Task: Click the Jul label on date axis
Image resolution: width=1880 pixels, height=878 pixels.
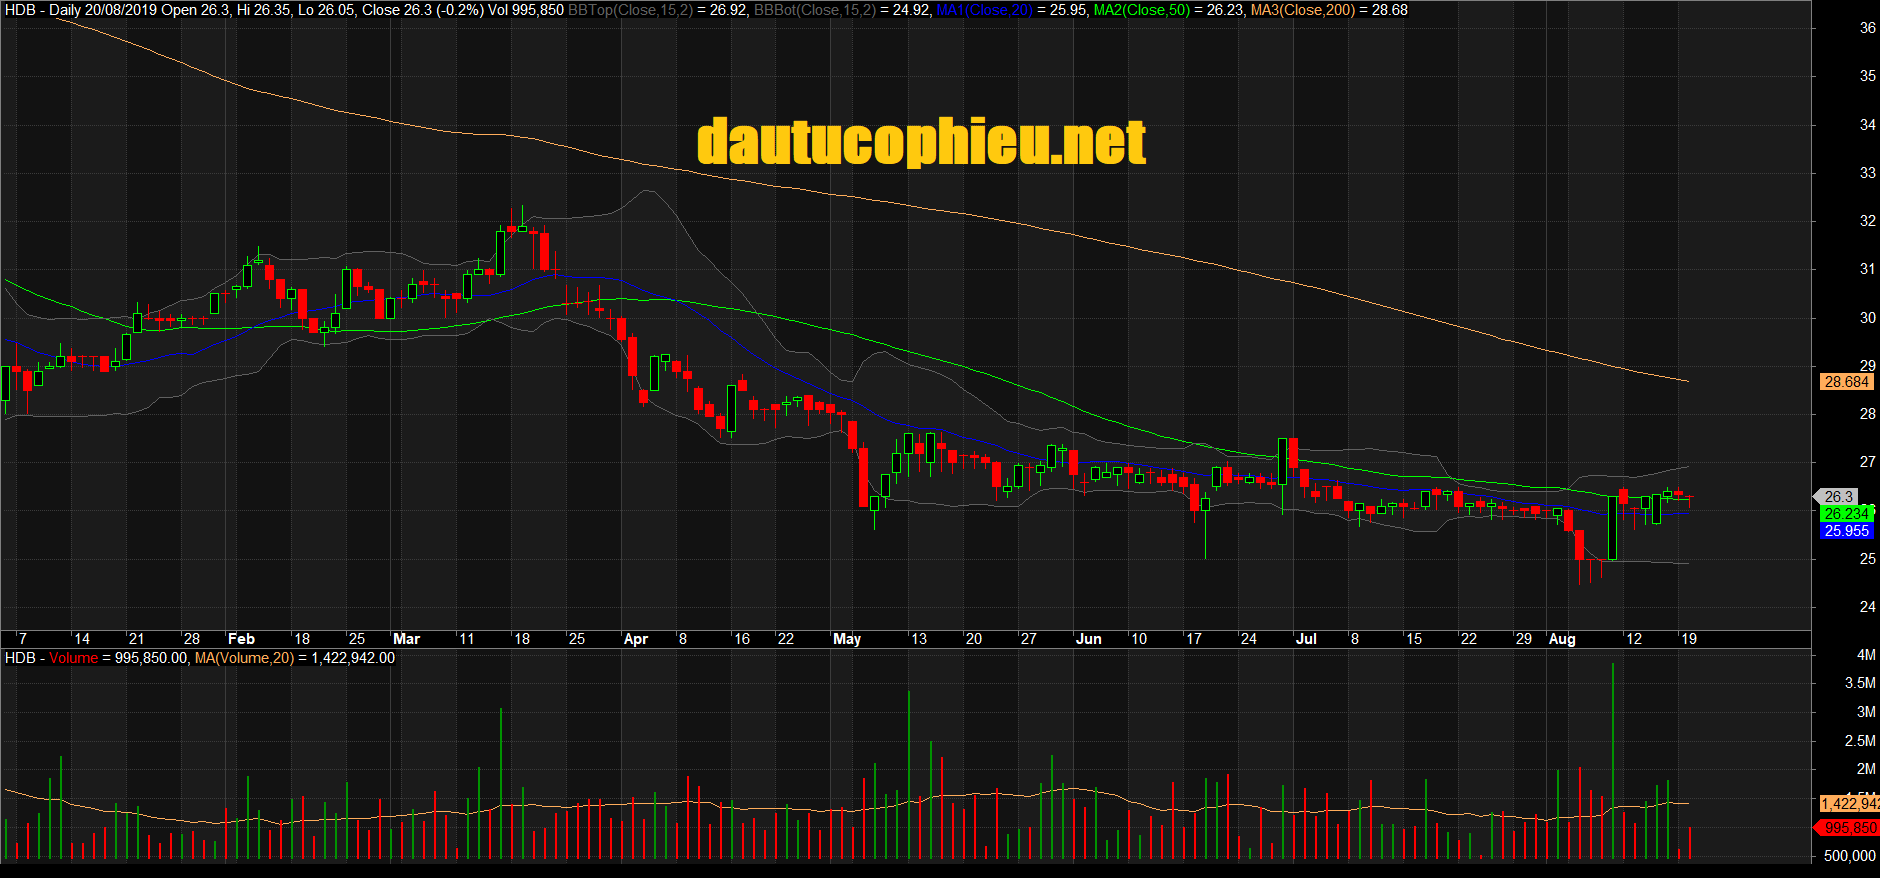Action: coord(1306,639)
